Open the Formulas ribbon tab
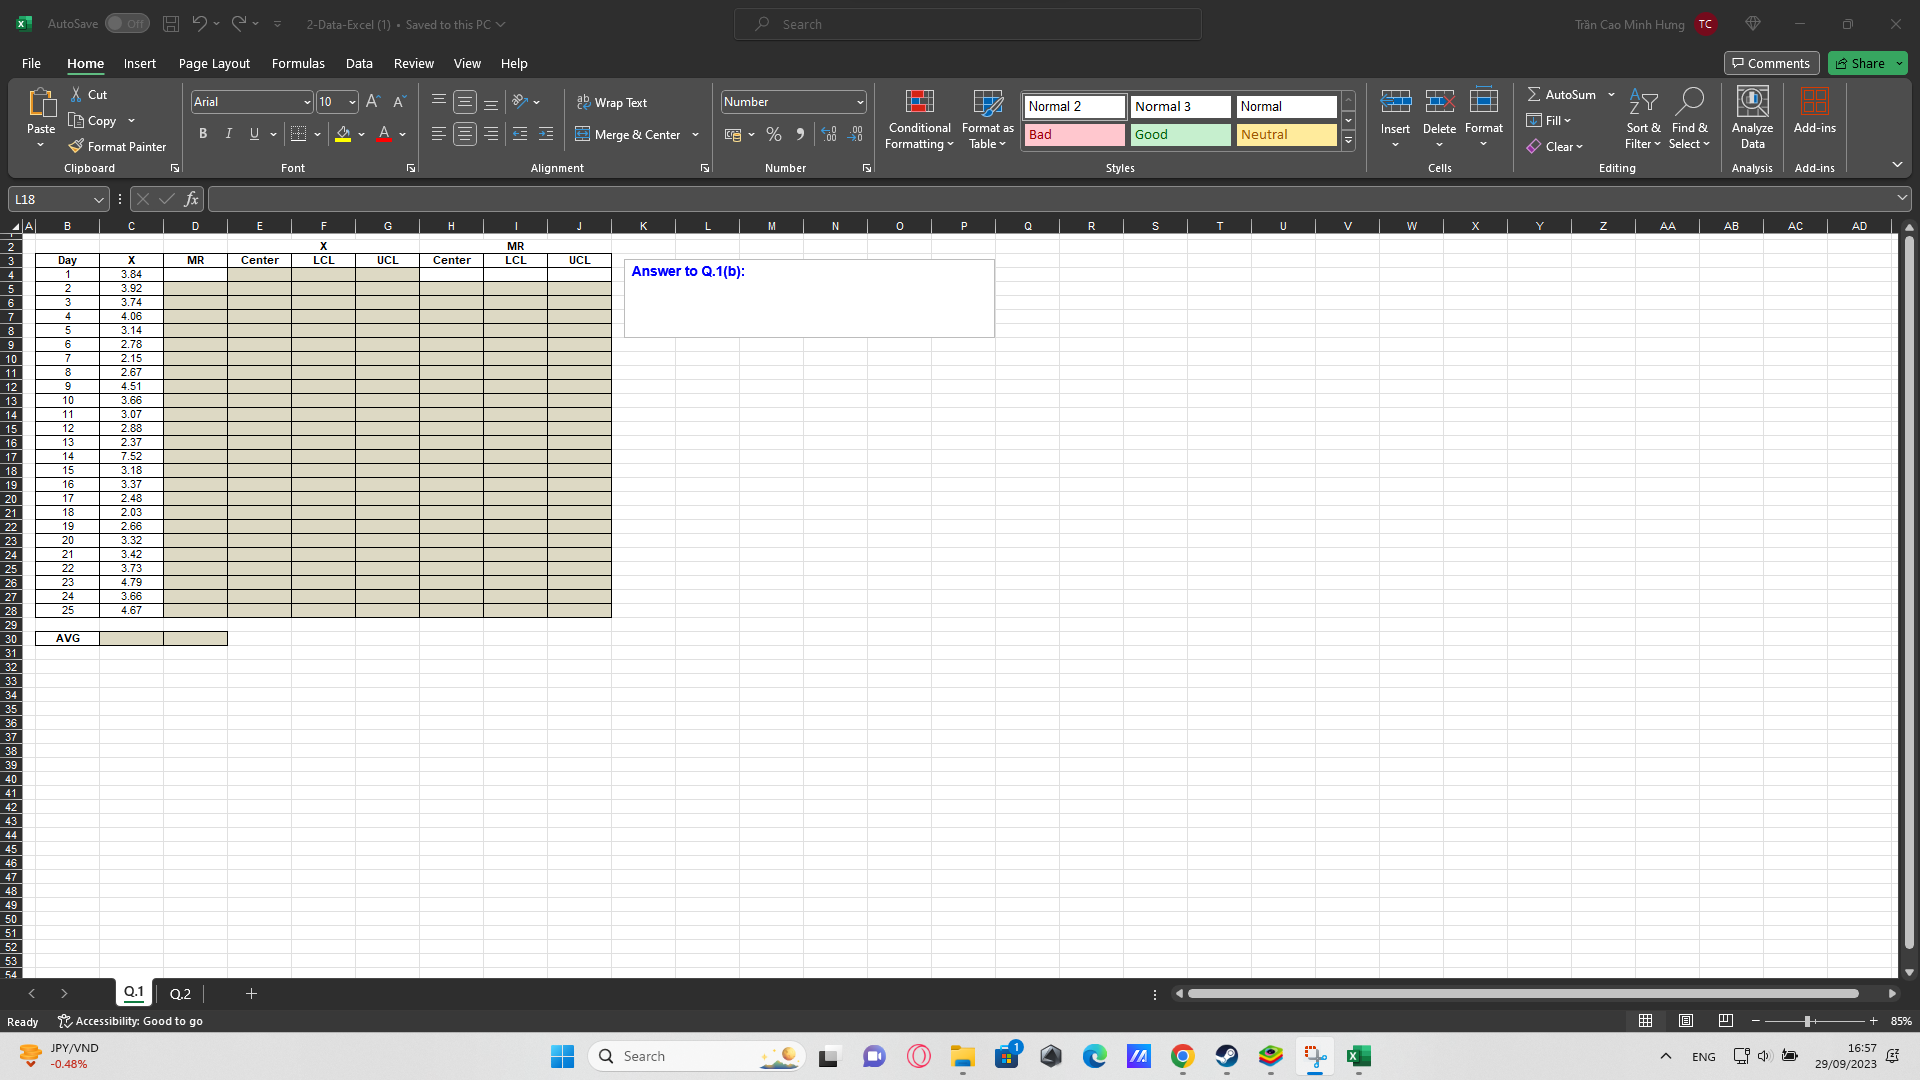The height and width of the screenshot is (1080, 1920). tap(298, 63)
